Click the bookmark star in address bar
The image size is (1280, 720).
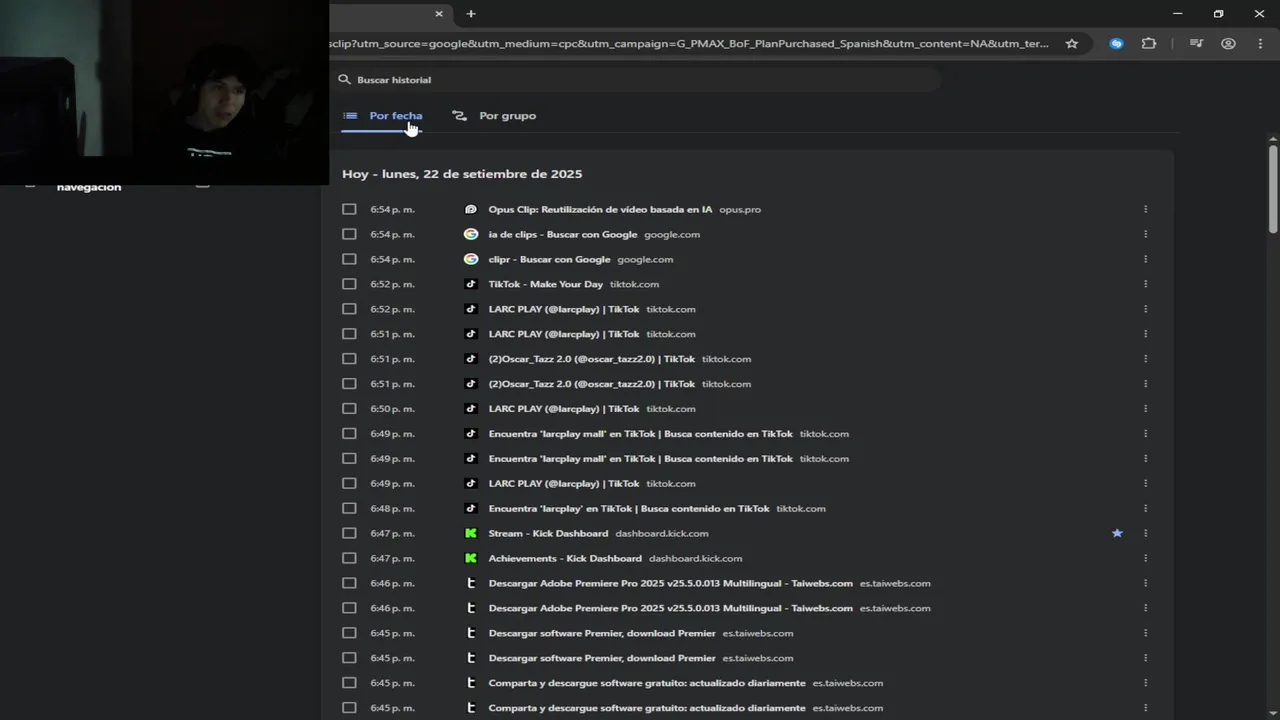(1072, 44)
